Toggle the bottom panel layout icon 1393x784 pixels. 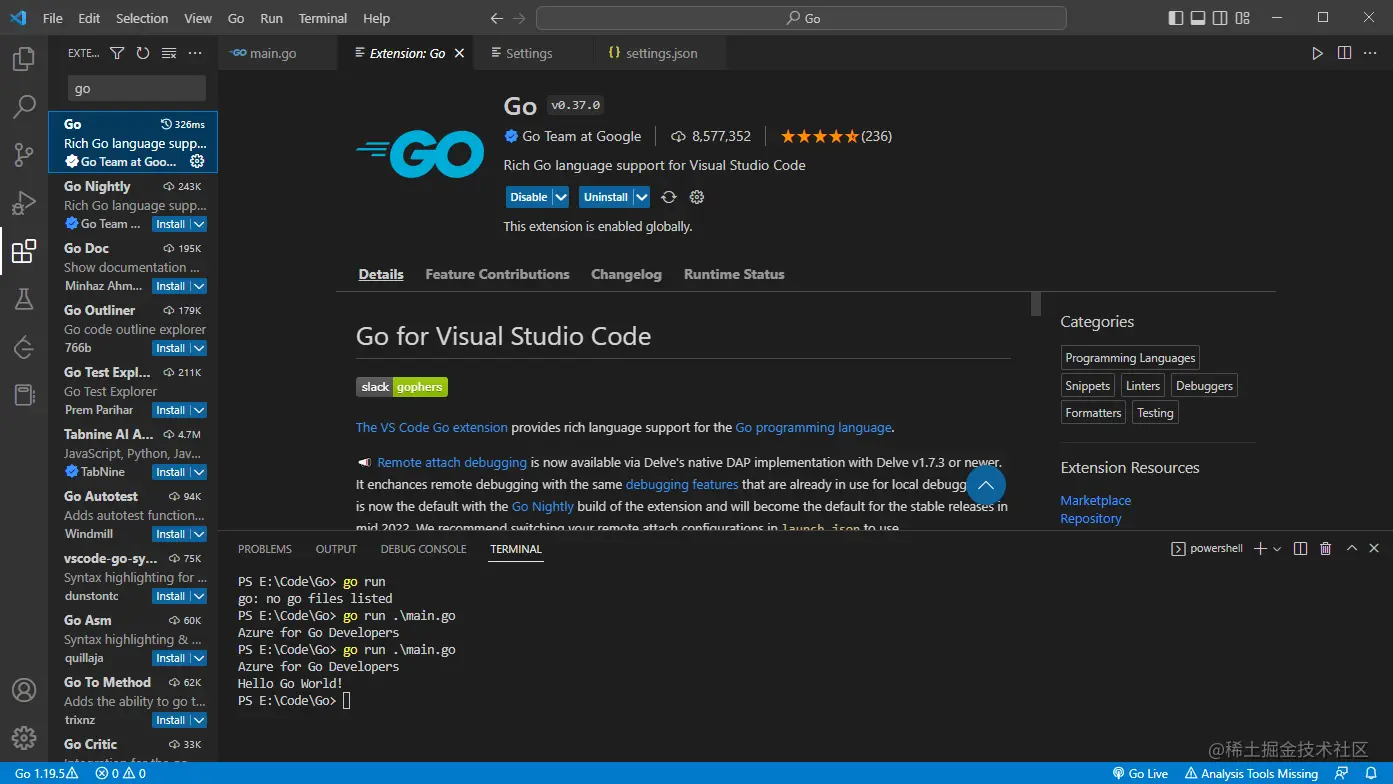(x=1198, y=18)
